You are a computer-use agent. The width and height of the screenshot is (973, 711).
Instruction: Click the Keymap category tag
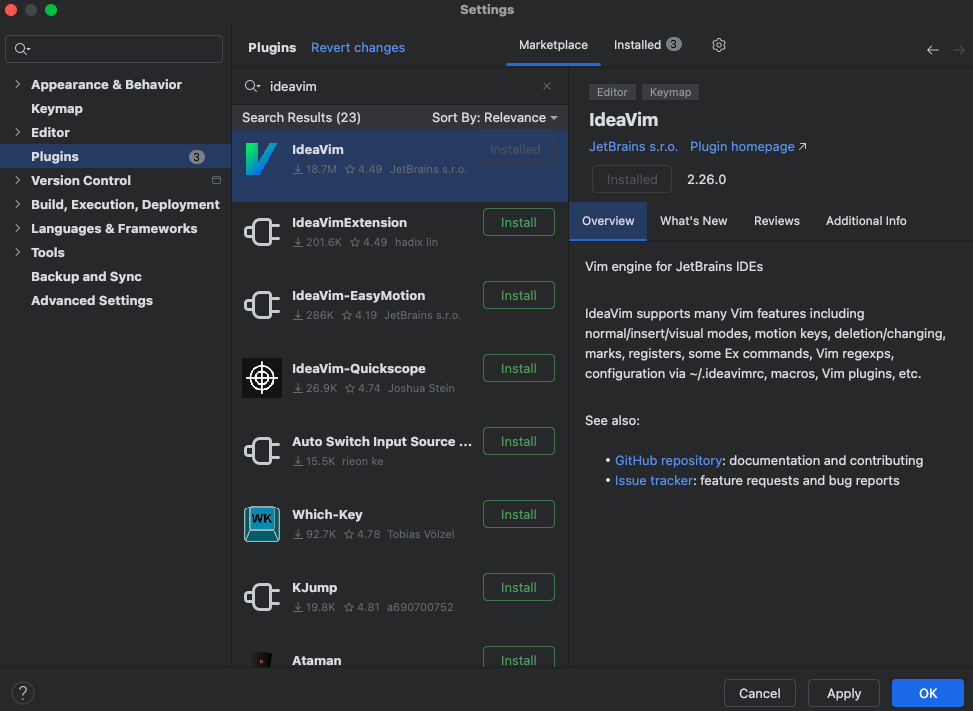pos(670,92)
